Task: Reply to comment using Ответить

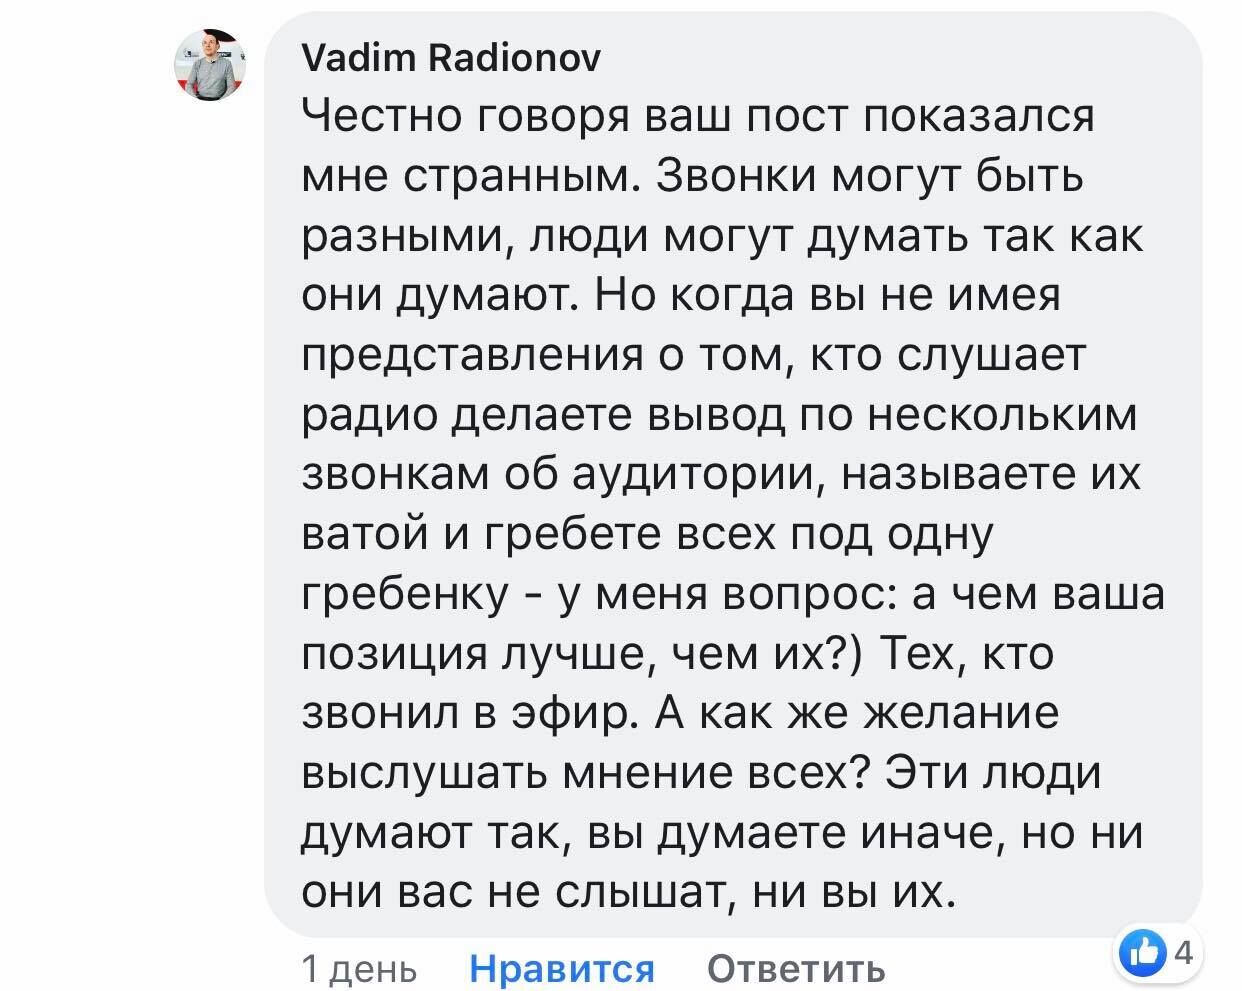Action: coord(796,968)
